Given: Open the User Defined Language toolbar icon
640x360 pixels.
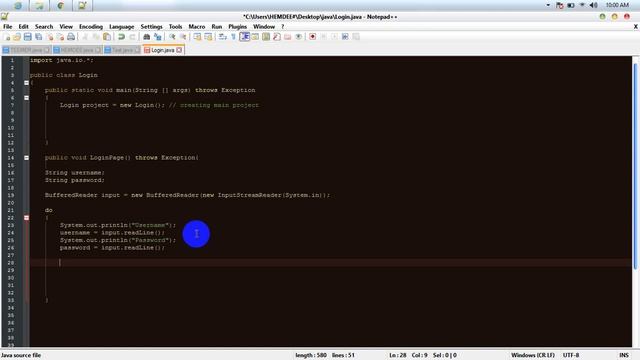Looking at the screenshot, I should (x=255, y=37).
